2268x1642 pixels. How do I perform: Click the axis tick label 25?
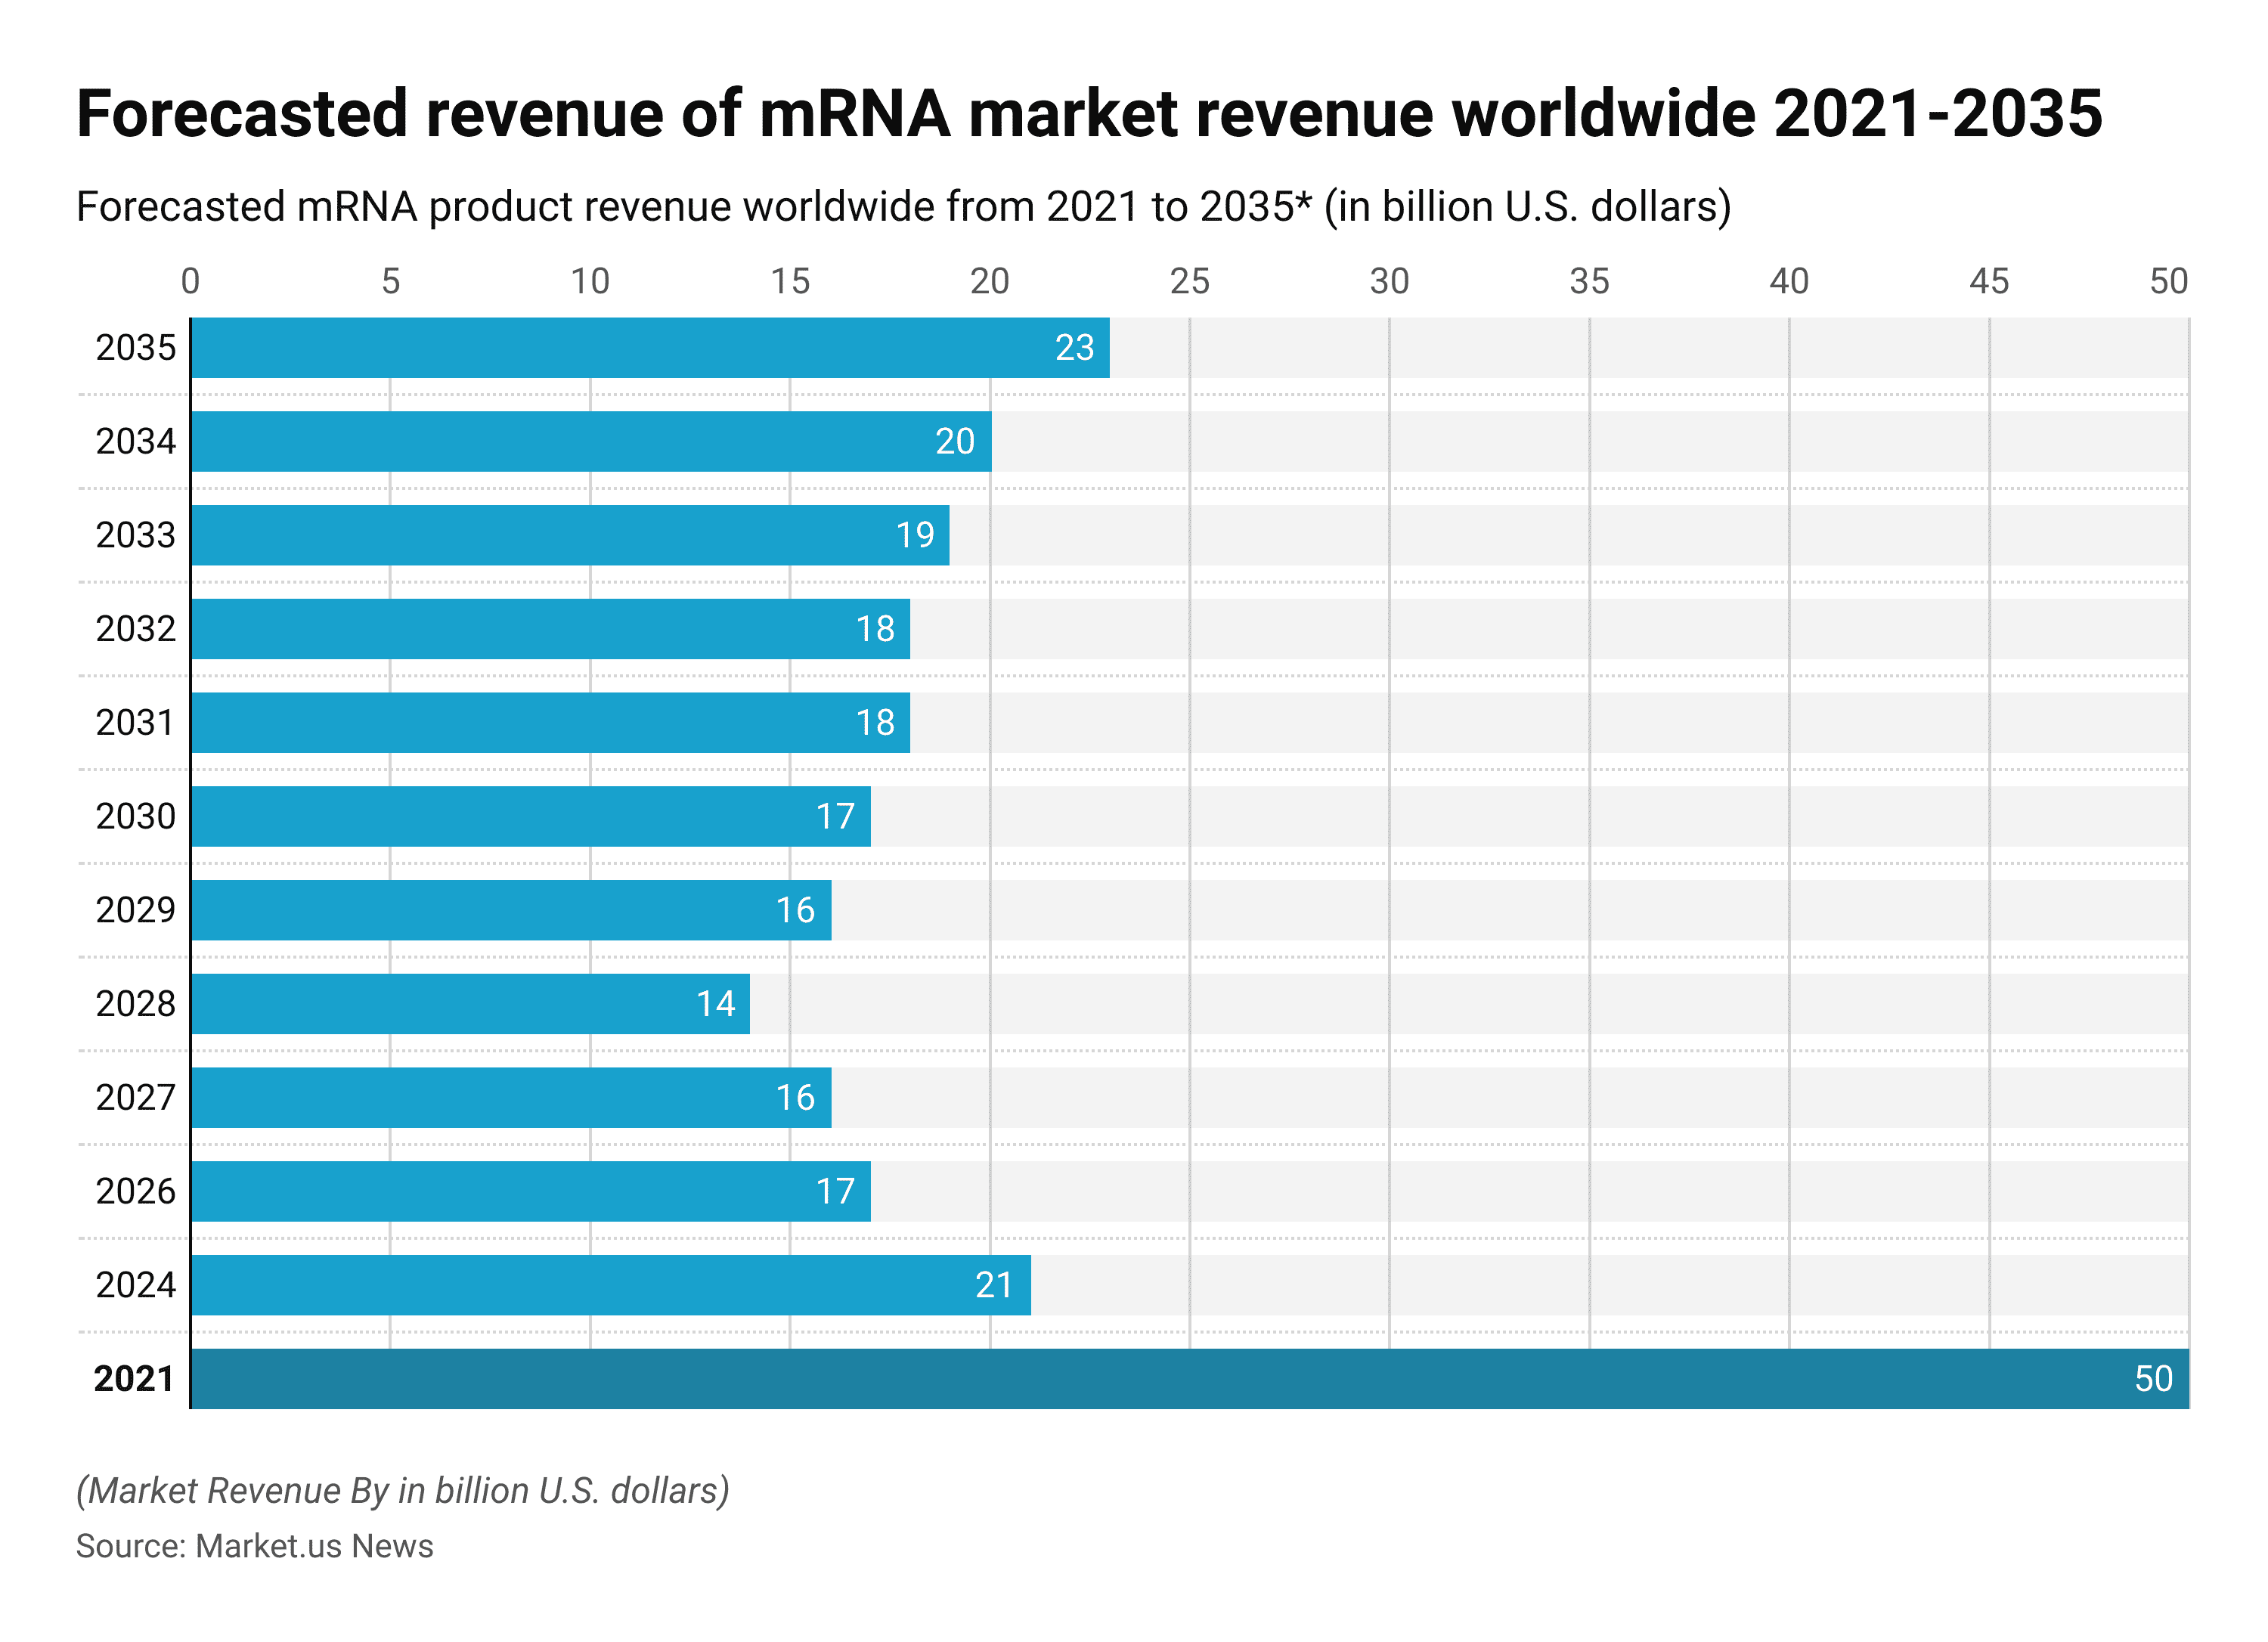coord(1189,281)
